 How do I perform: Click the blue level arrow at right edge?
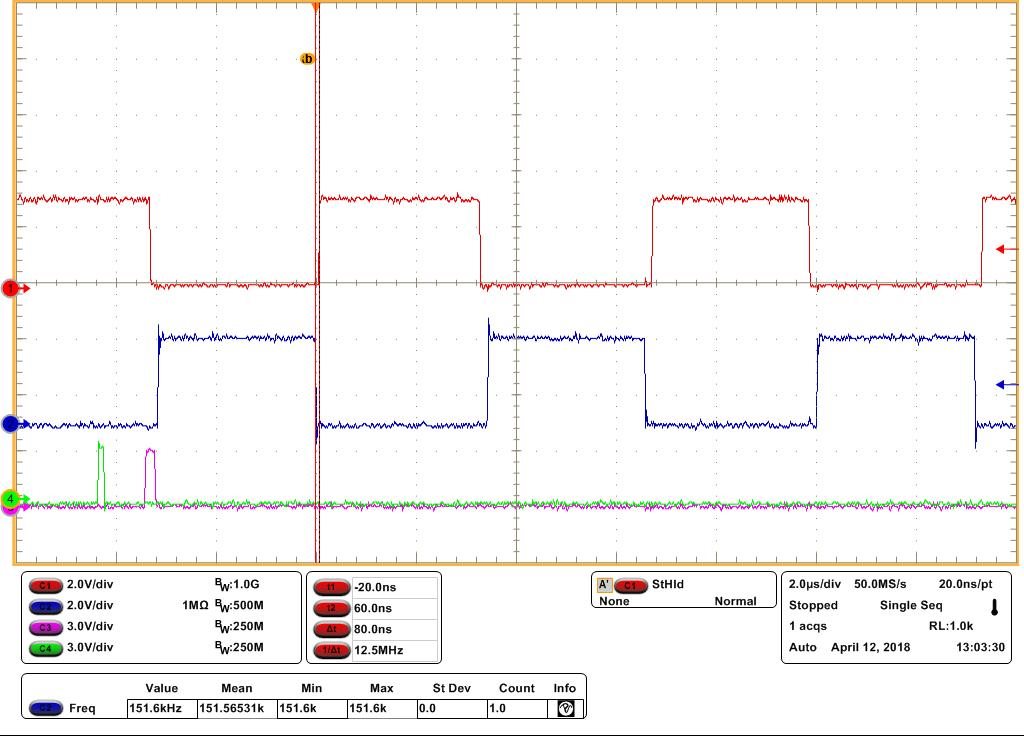click(x=1006, y=385)
